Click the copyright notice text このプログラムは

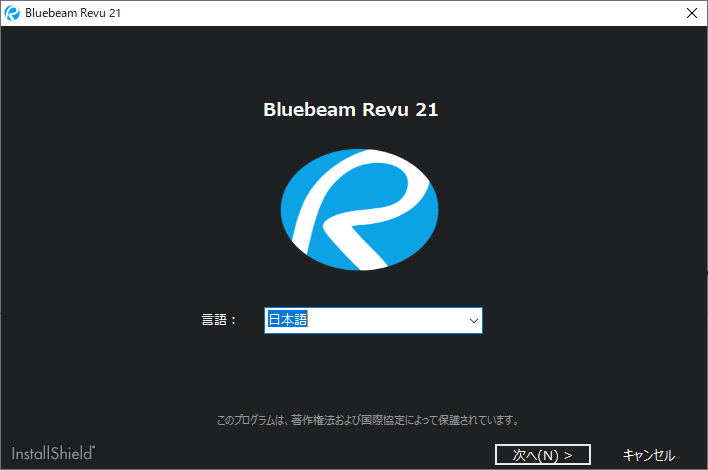[368, 420]
